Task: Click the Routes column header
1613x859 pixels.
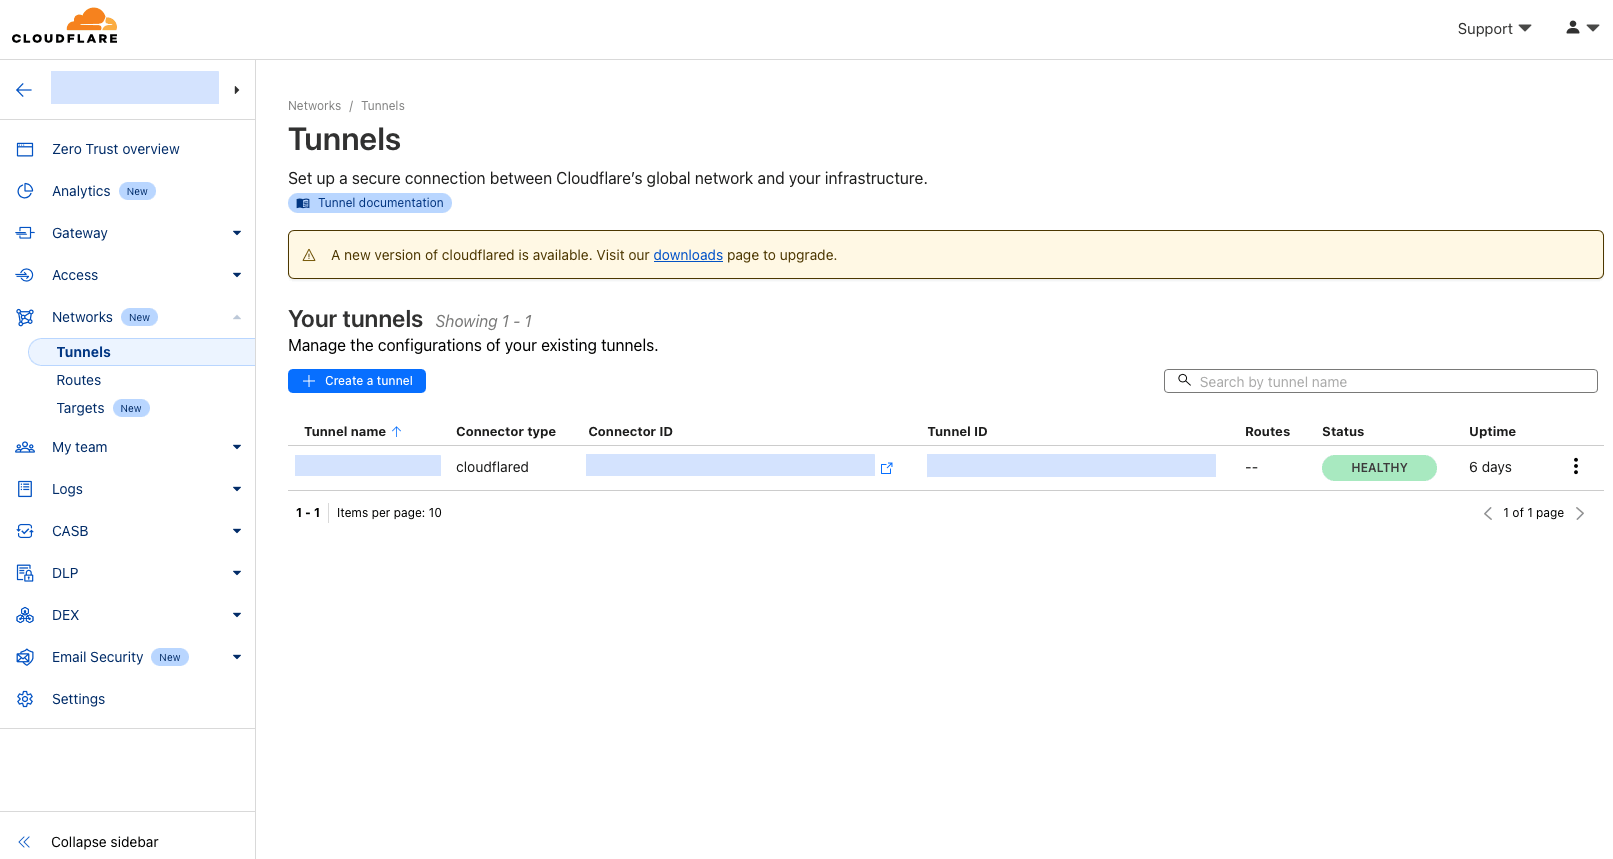Action: pyautogui.click(x=1267, y=432)
